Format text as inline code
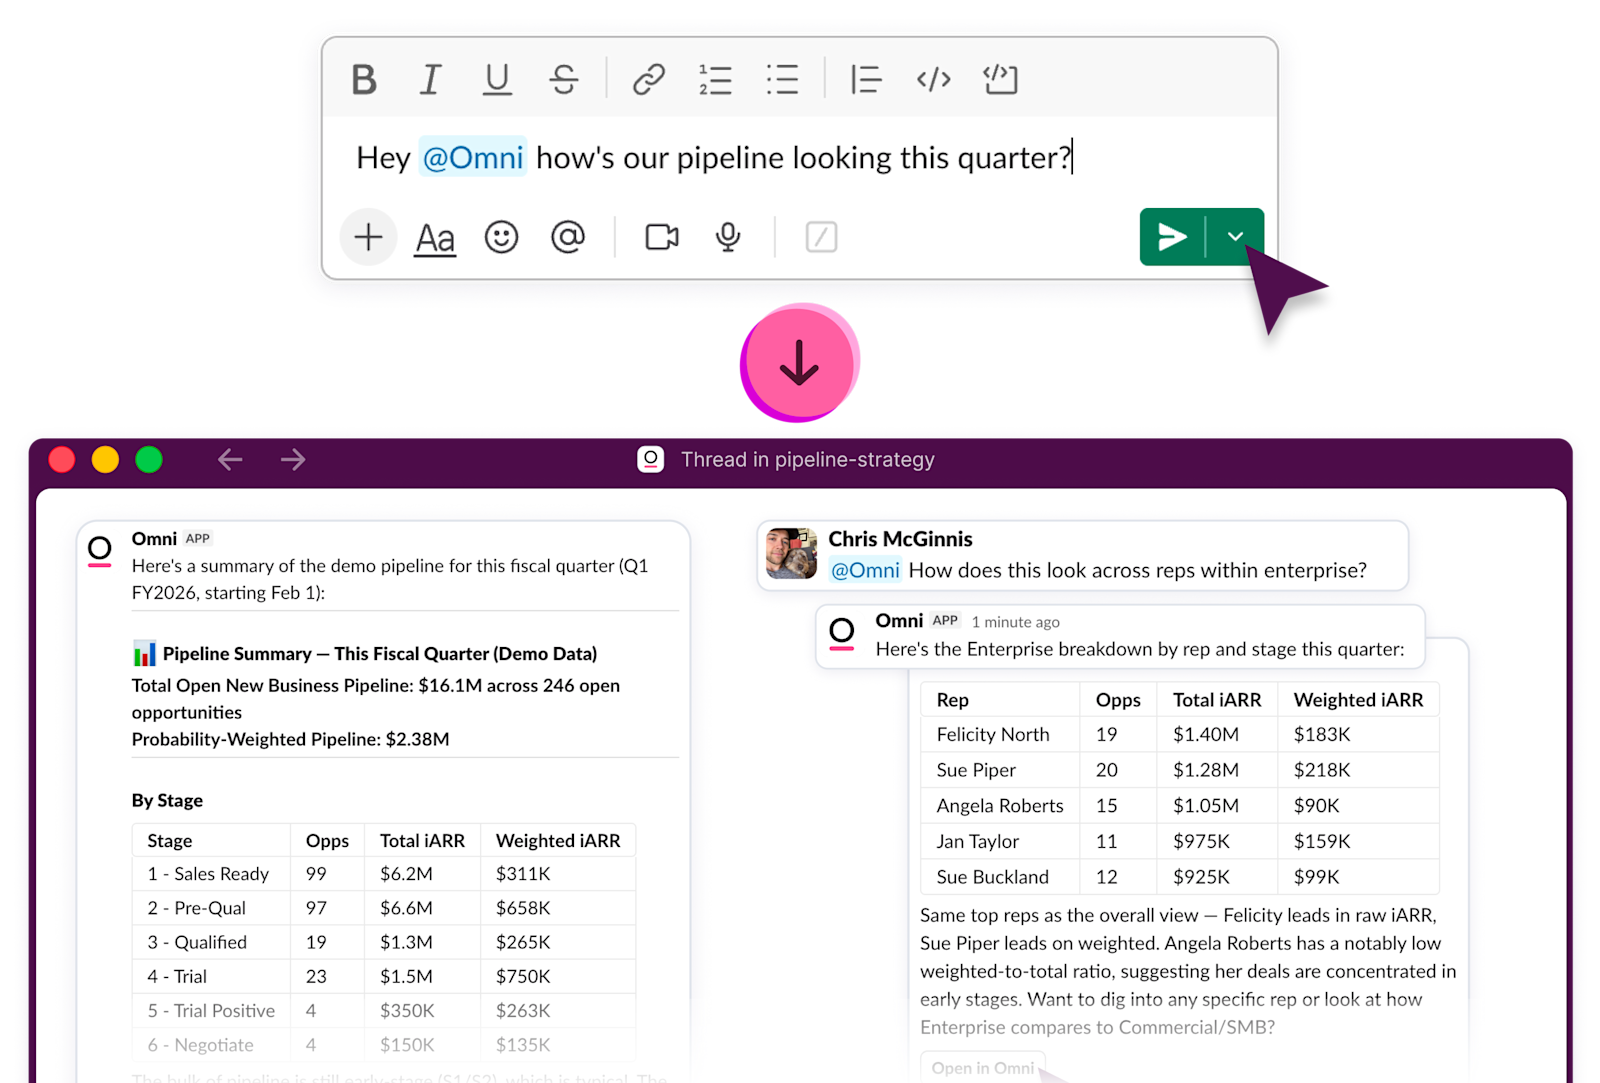1600x1083 pixels. [x=933, y=79]
